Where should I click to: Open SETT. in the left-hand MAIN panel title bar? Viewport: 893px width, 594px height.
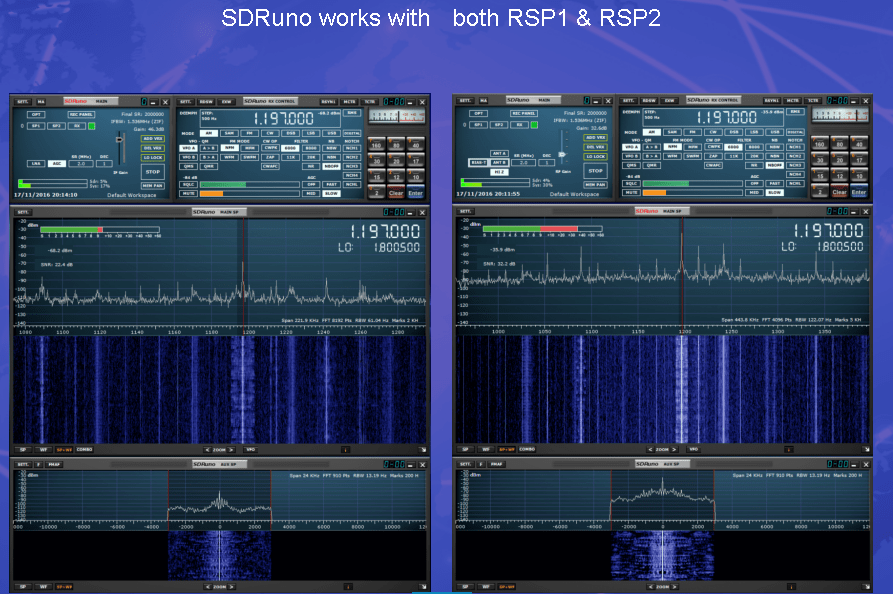tap(23, 102)
